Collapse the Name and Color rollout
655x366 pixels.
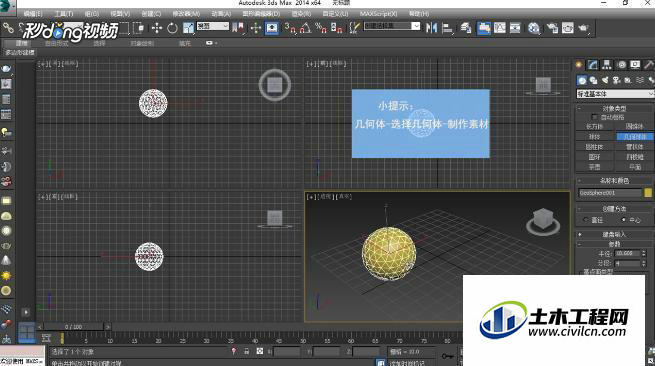[614, 180]
